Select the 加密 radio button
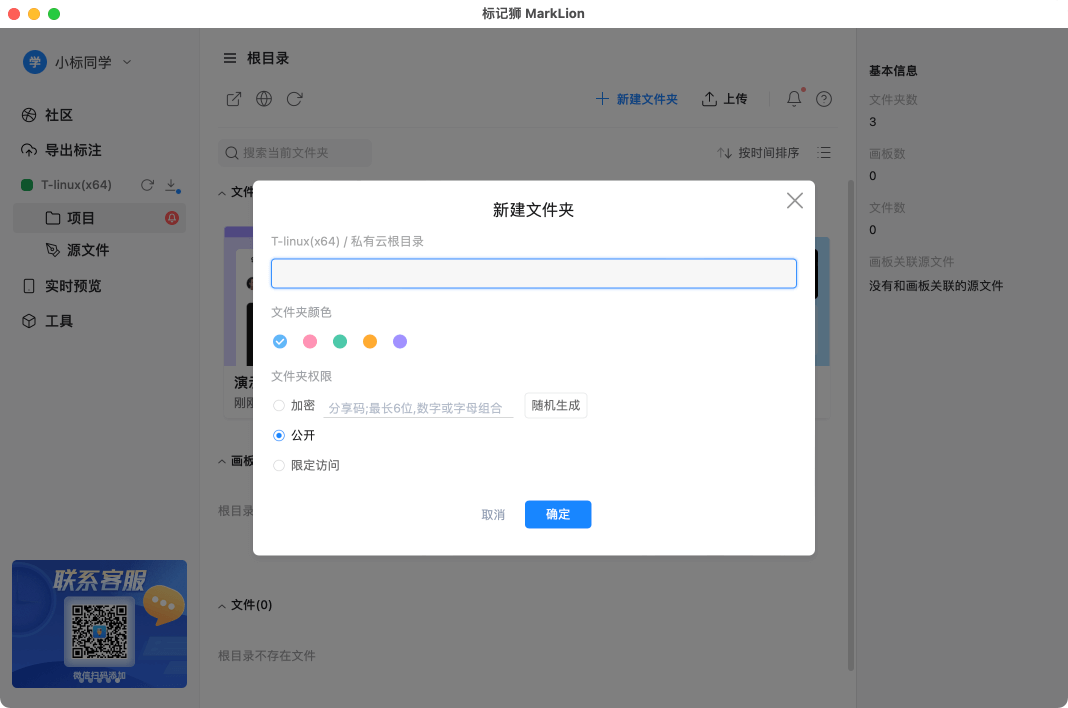1068x708 pixels. (278, 405)
